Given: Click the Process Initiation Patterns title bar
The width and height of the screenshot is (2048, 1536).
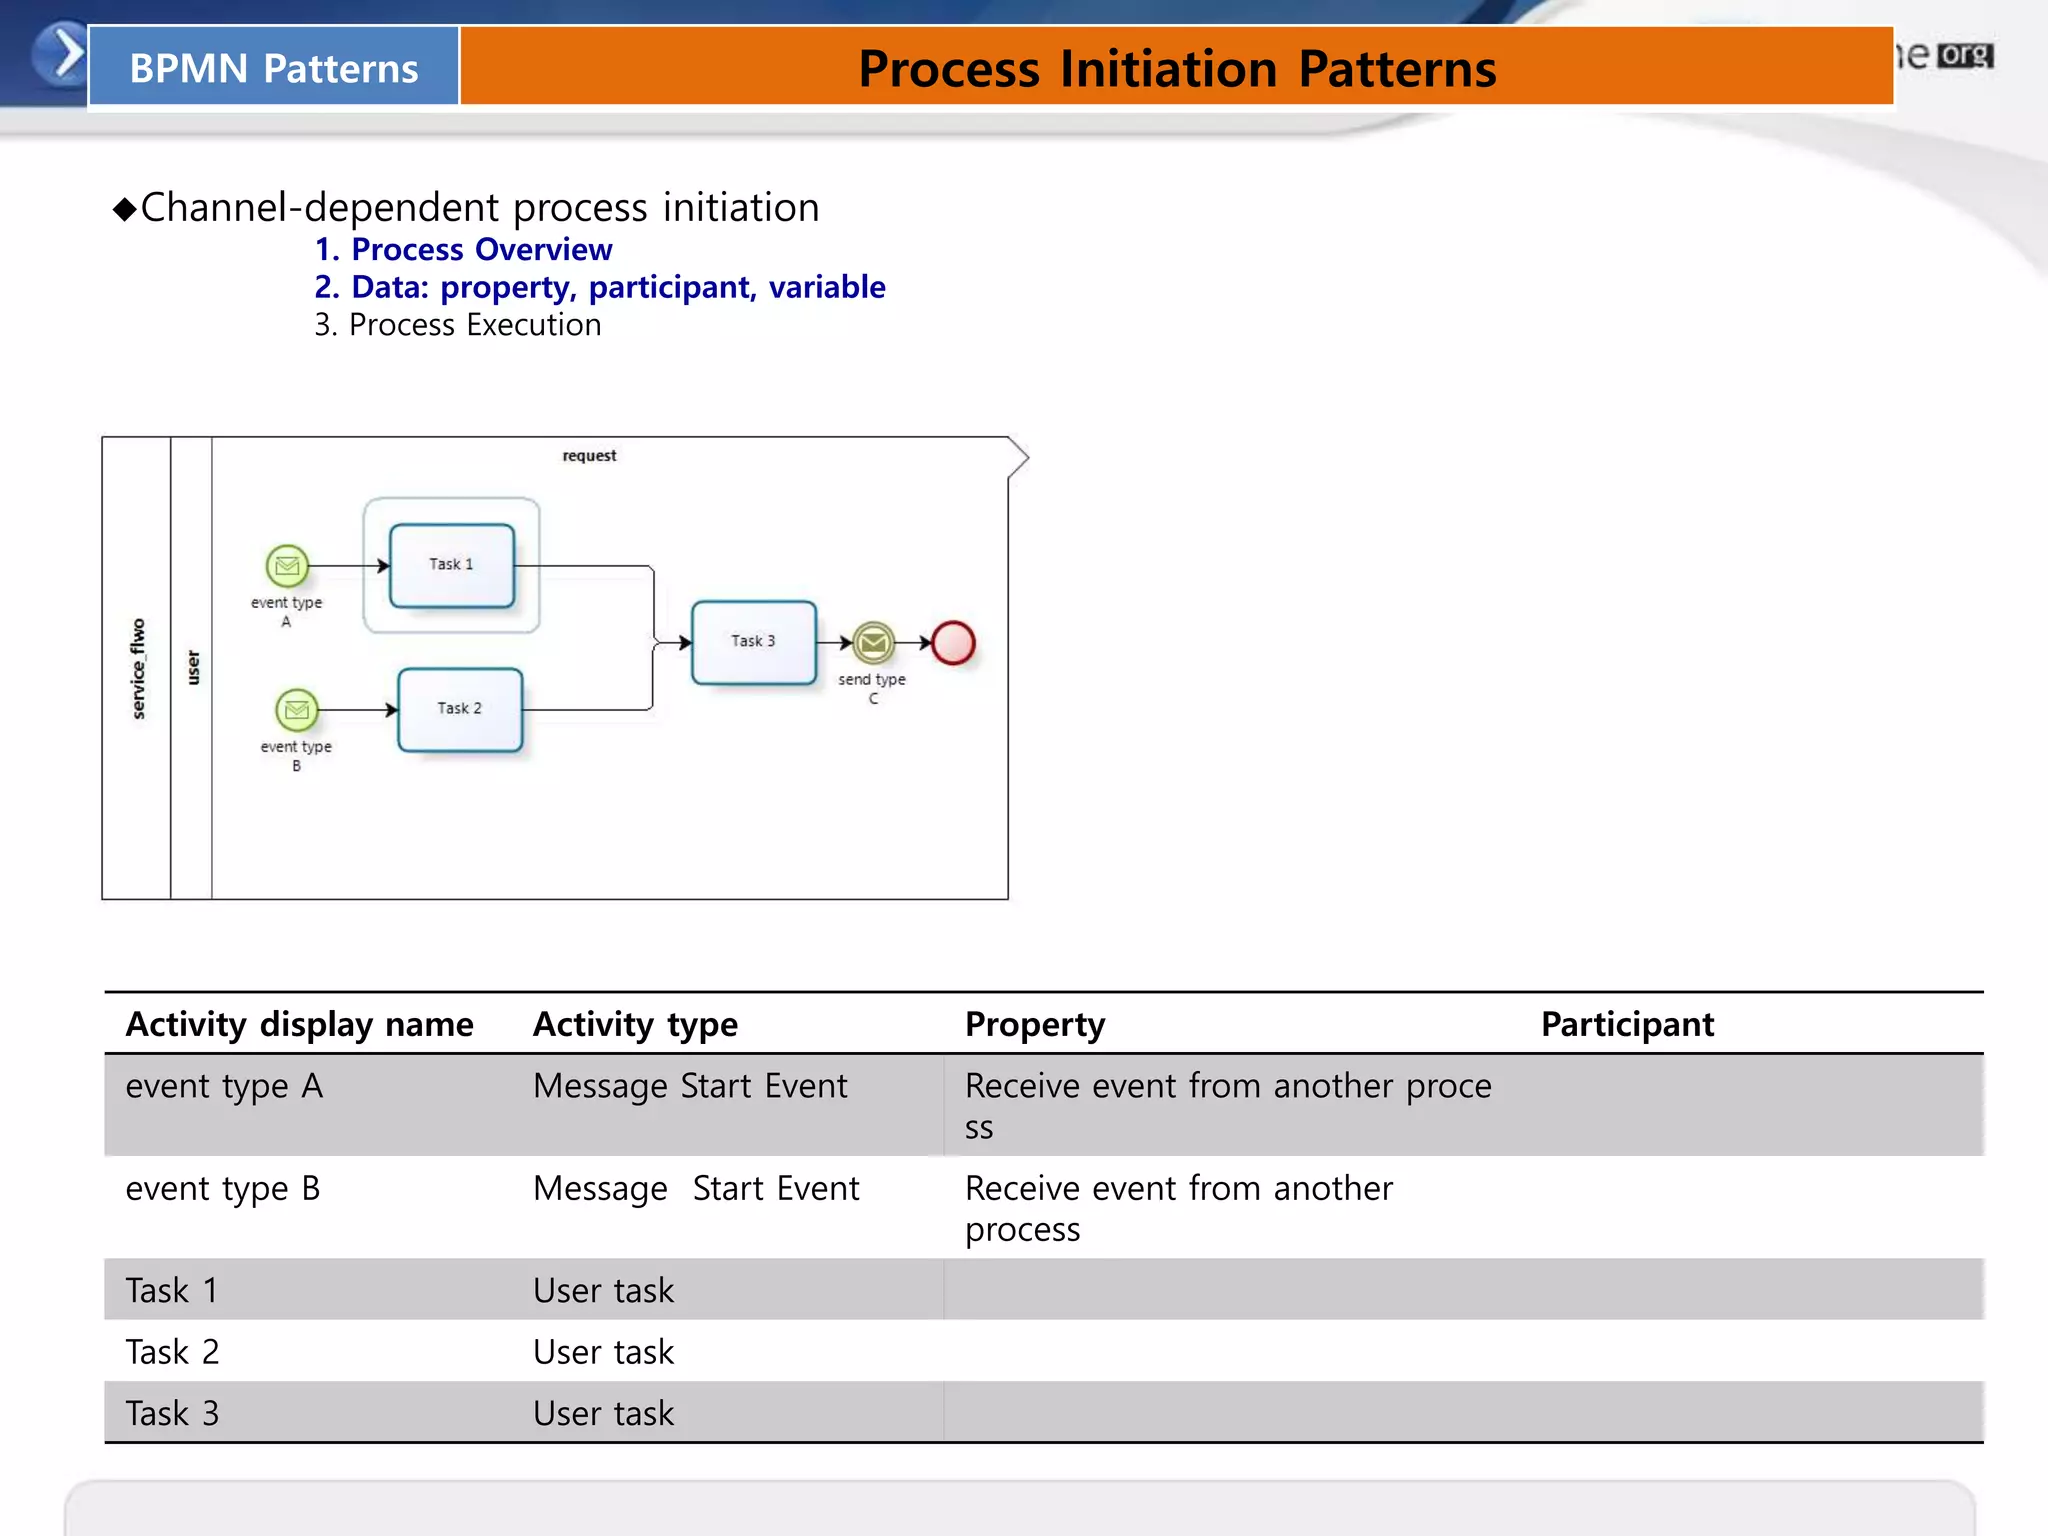Looking at the screenshot, I should (1177, 68).
